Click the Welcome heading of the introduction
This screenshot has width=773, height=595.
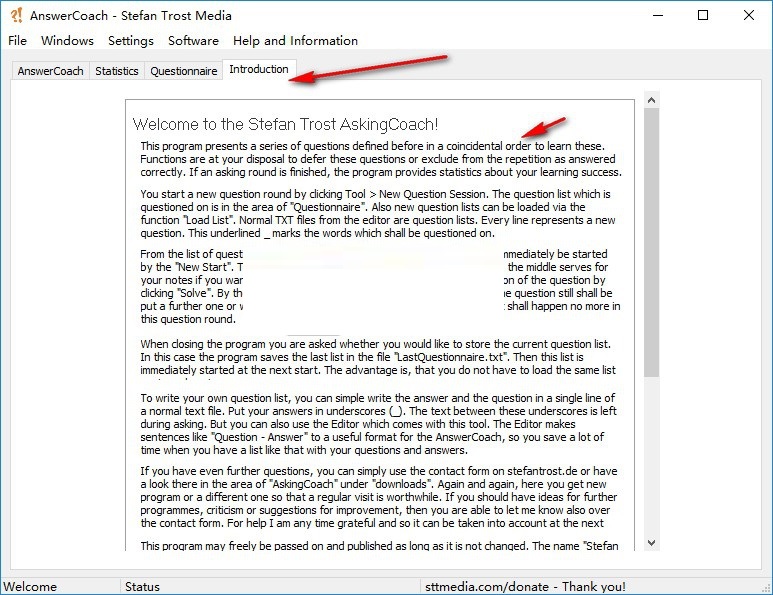coord(285,124)
